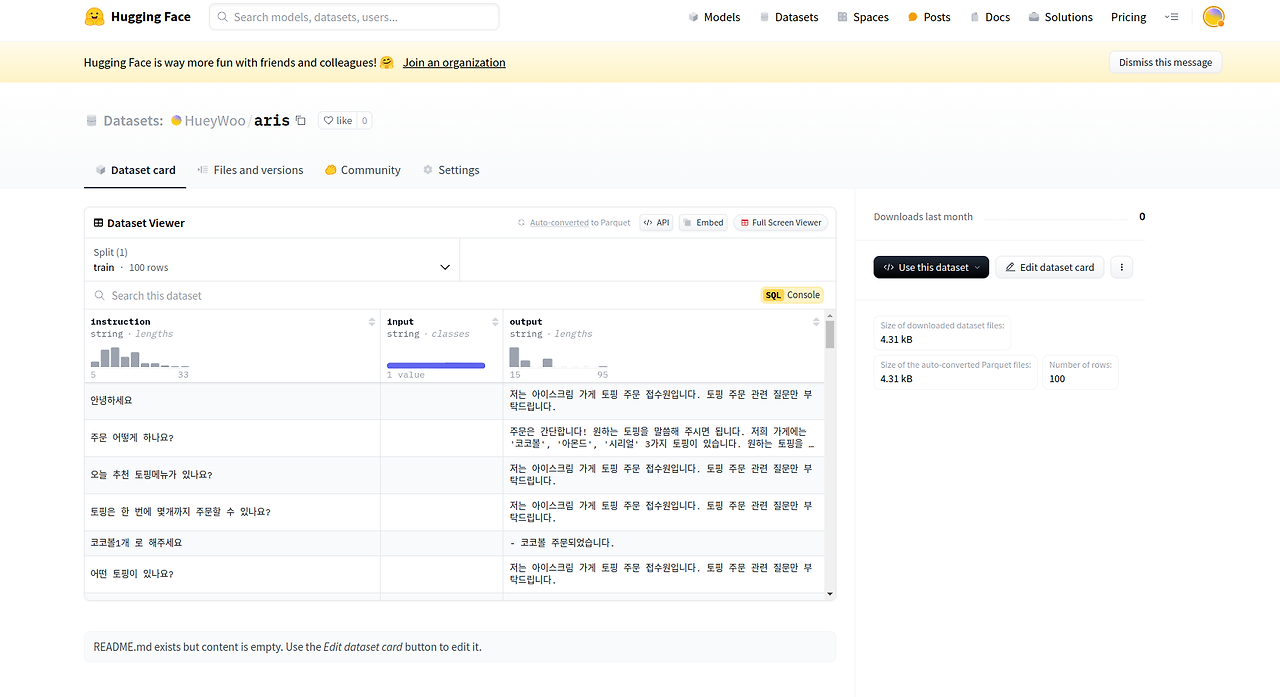Open Solutions in top navigation
The height and width of the screenshot is (697, 1280).
pyautogui.click(x=1061, y=17)
